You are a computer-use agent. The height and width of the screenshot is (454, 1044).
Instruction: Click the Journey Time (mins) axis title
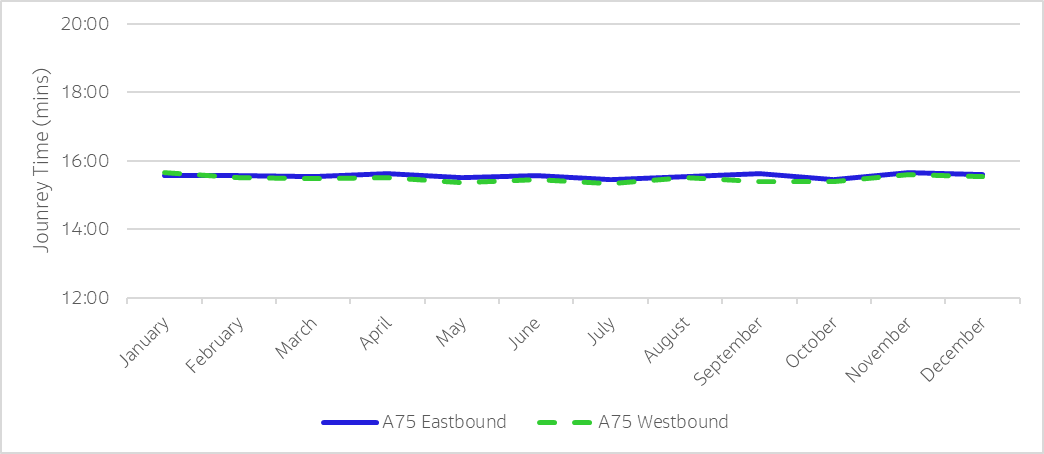pos(42,161)
